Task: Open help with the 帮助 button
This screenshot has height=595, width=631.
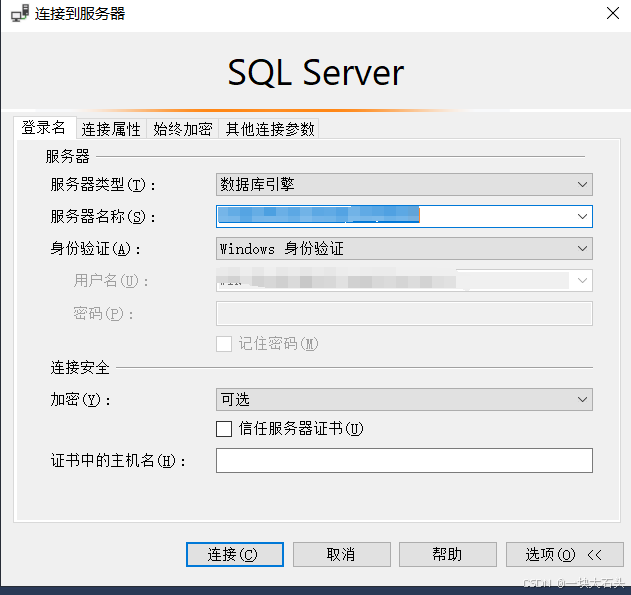Action: (447, 554)
